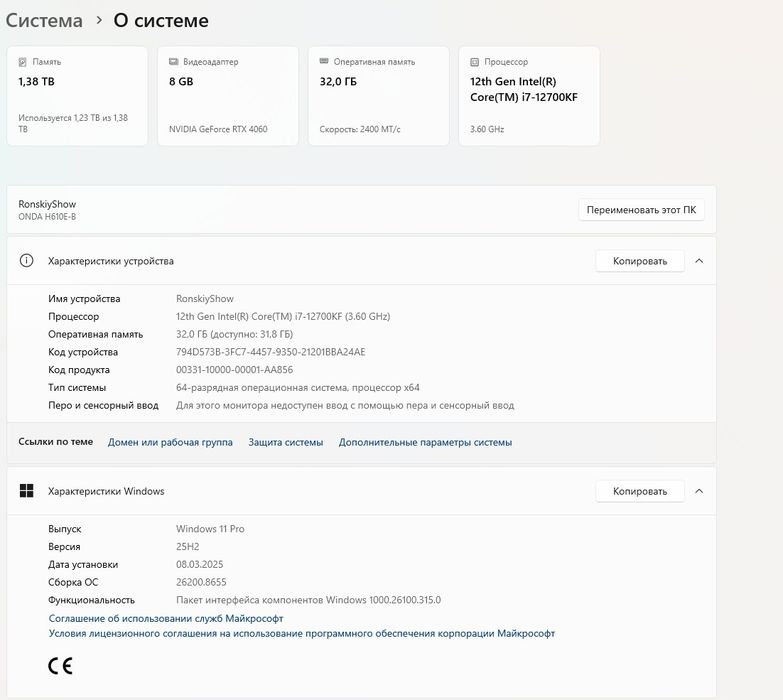
Task: Copy device specs with Копировать button
Action: (x=640, y=261)
